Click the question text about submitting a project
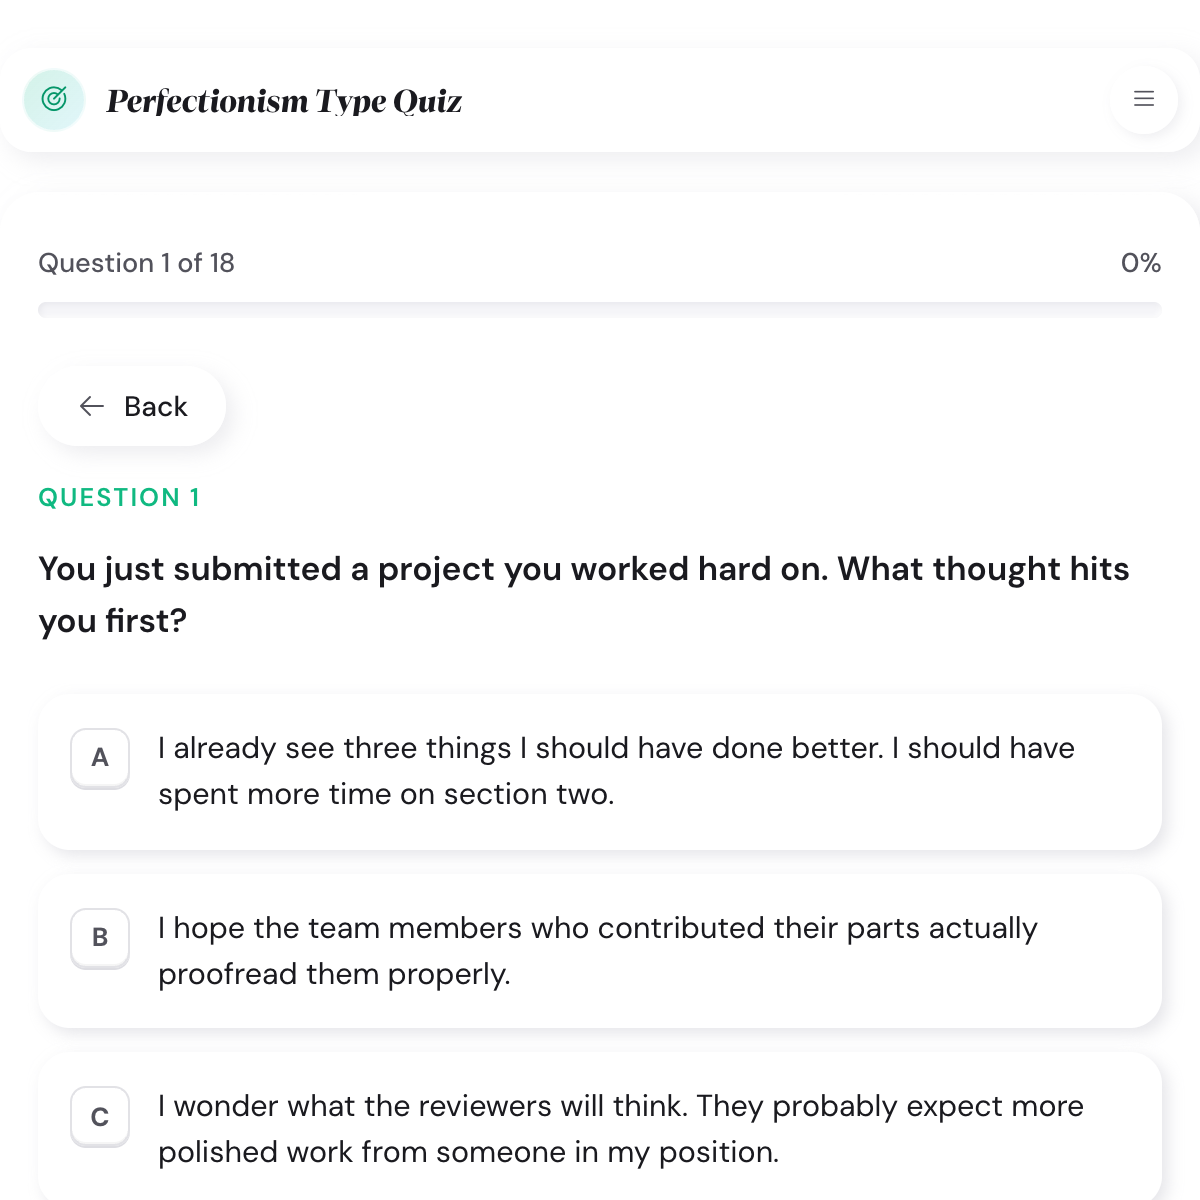Screen dimensions: 1200x1200 (x=584, y=594)
